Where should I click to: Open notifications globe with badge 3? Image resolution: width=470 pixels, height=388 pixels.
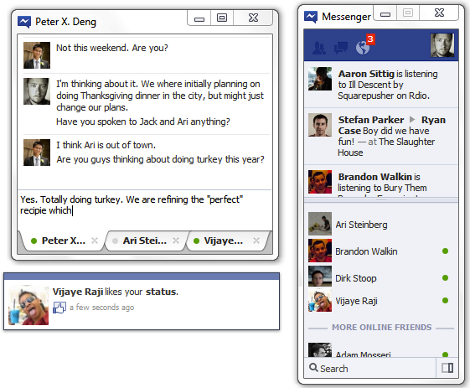364,45
